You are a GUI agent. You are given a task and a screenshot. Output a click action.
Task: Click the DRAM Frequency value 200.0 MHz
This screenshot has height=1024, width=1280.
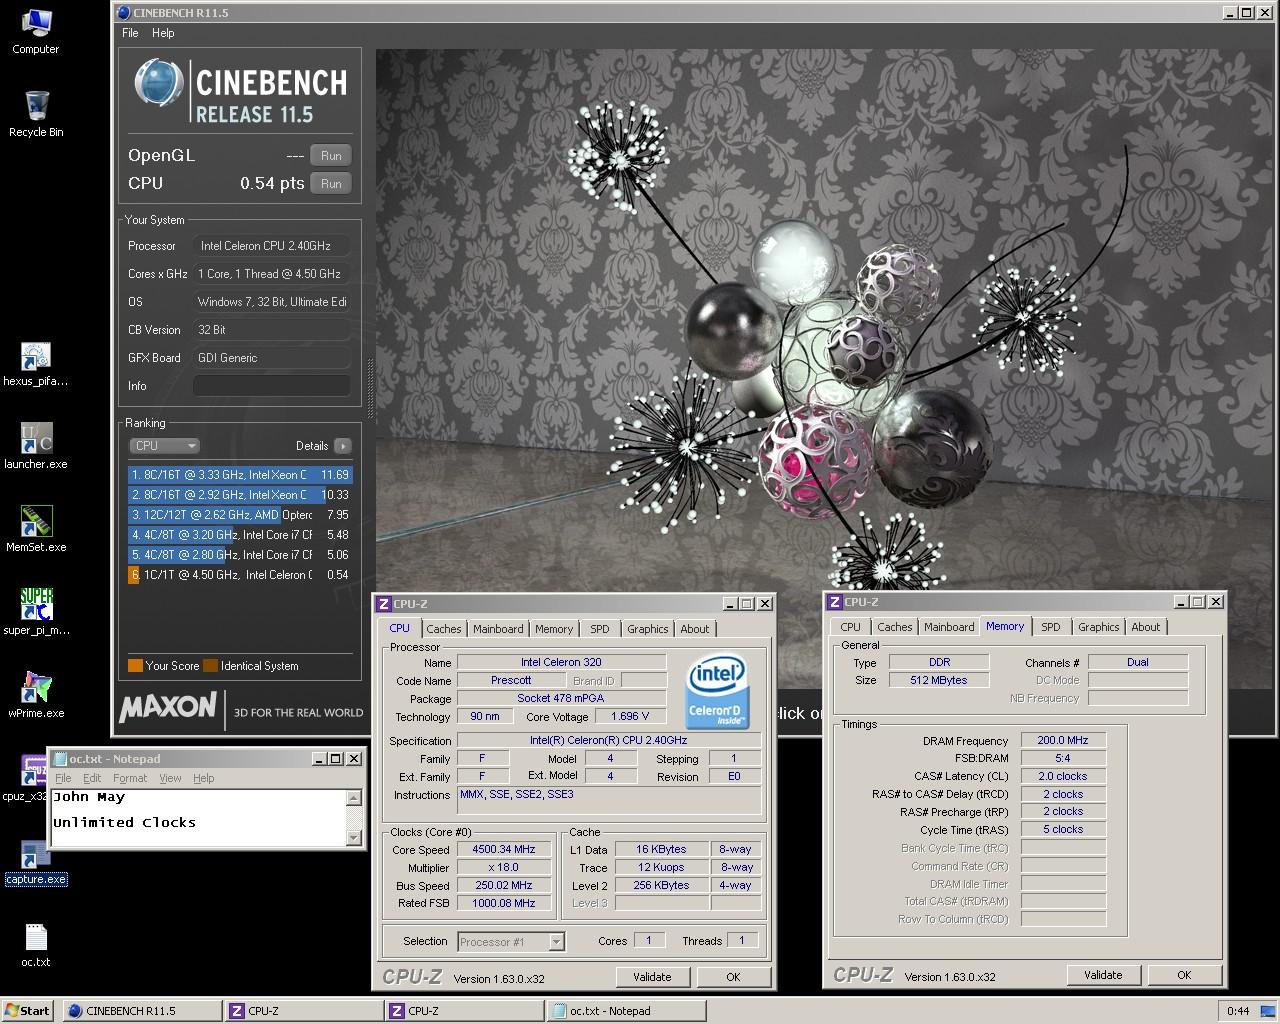pyautogui.click(x=1063, y=741)
